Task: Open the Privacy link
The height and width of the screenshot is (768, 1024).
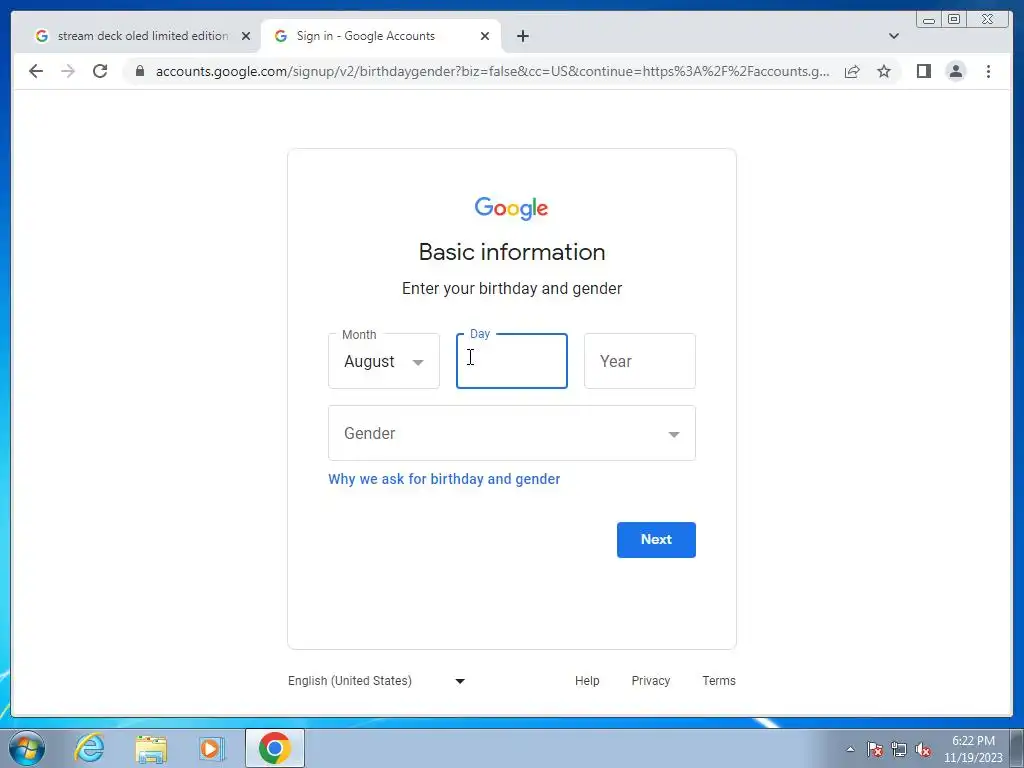Action: (x=650, y=680)
